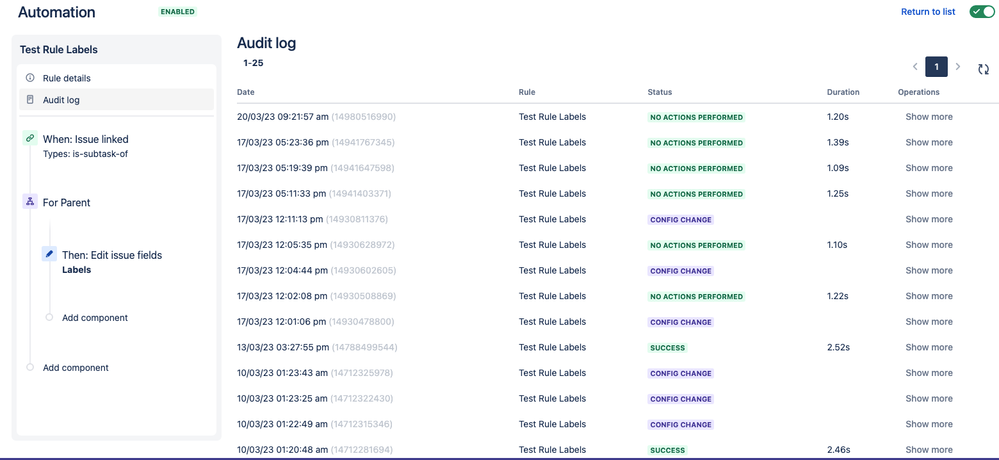999x460 pixels.
Task: Click the Audit log document icon
Action: (29, 100)
